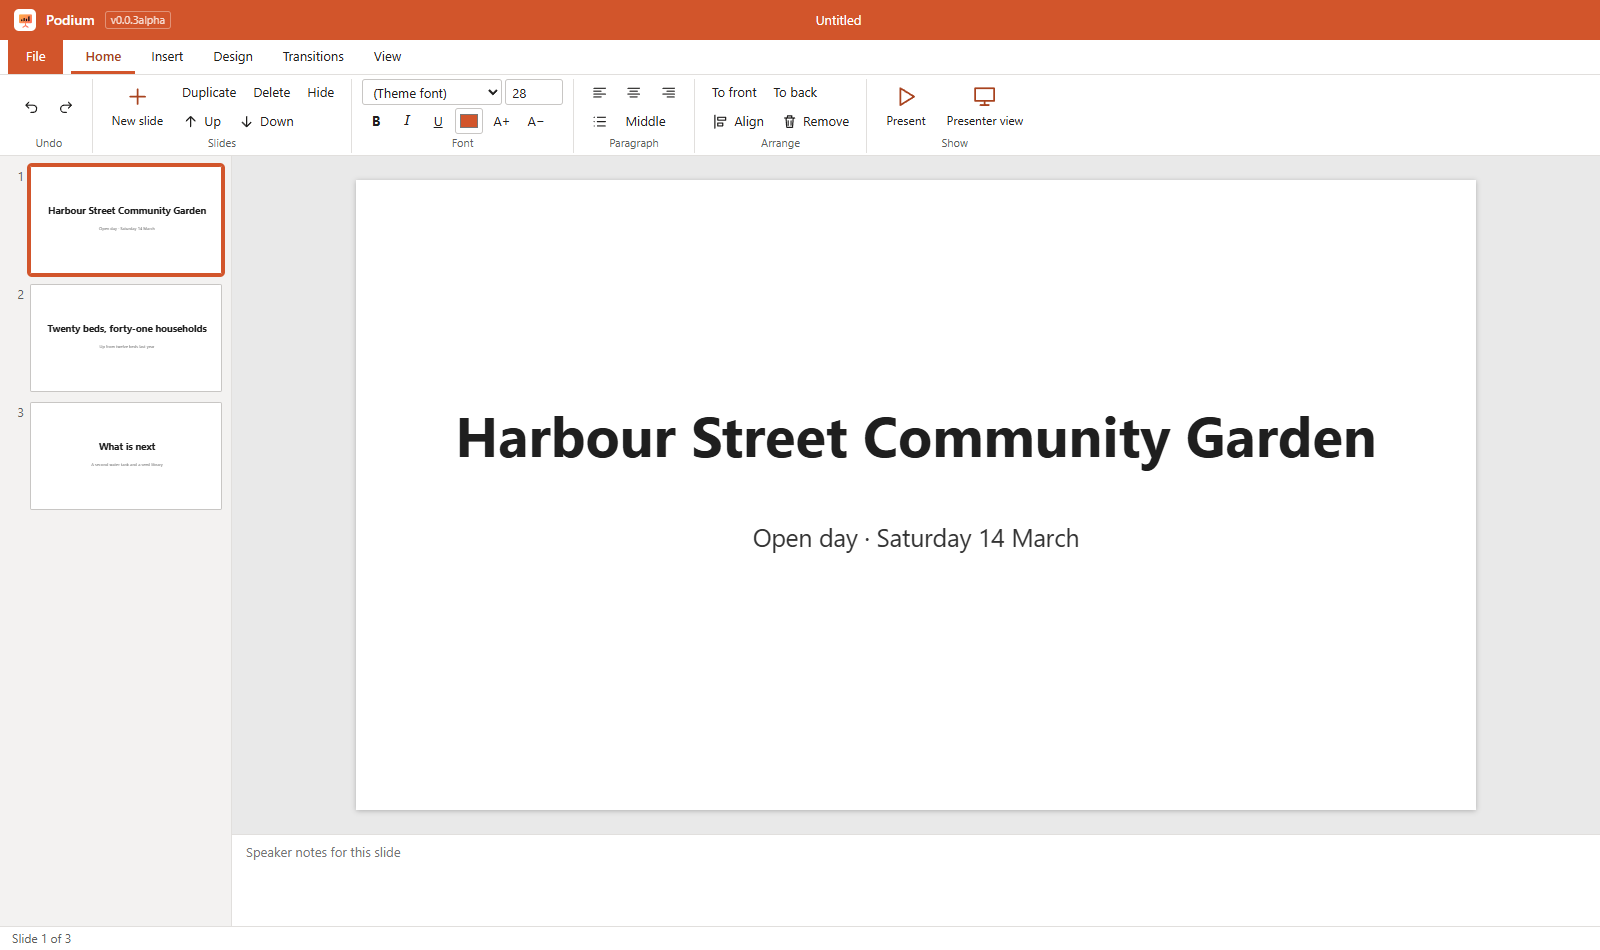Viewport: 1600px width, 950px height.
Task: Set vertical alignment to Middle
Action: [x=645, y=121]
